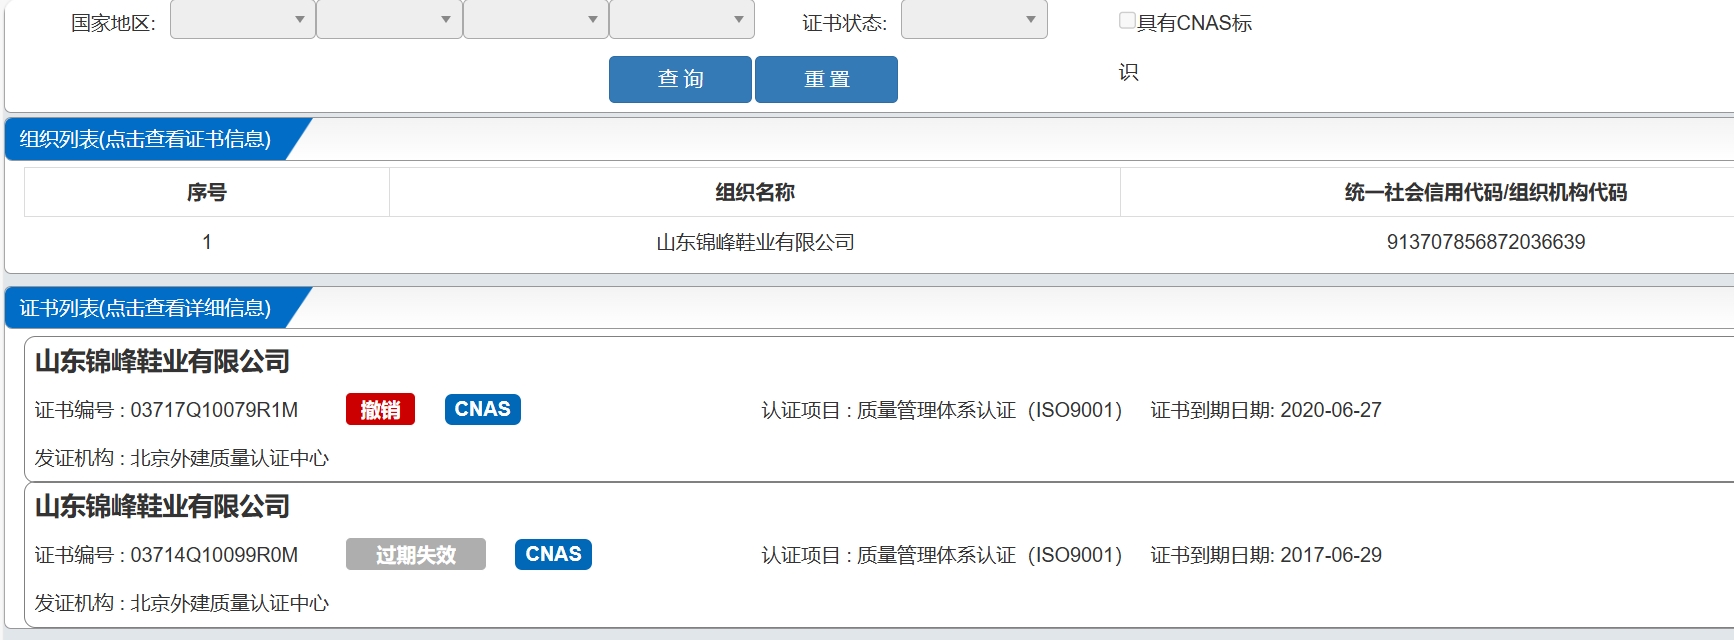The image size is (1734, 640).
Task: Select the 证书列表 section tab
Action: tap(146, 308)
